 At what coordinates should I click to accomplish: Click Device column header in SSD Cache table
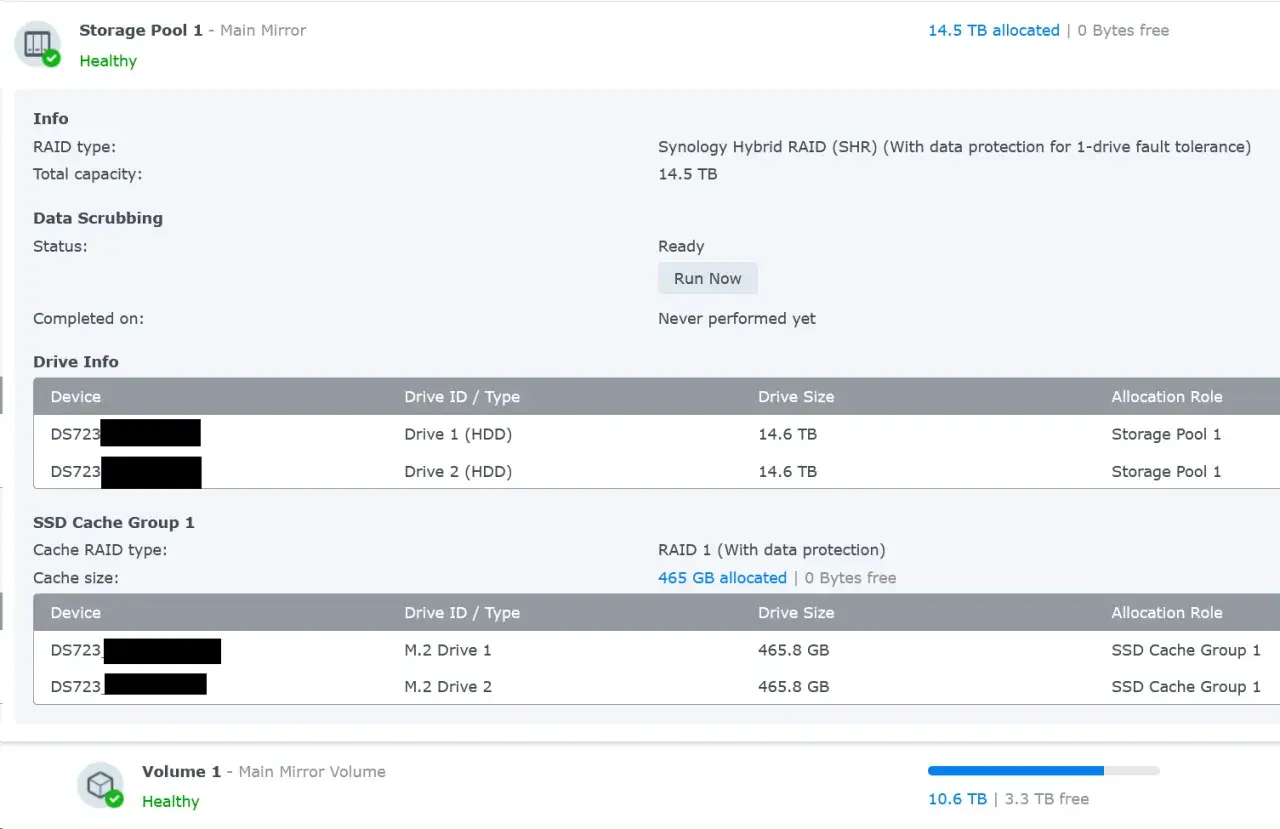[76, 613]
